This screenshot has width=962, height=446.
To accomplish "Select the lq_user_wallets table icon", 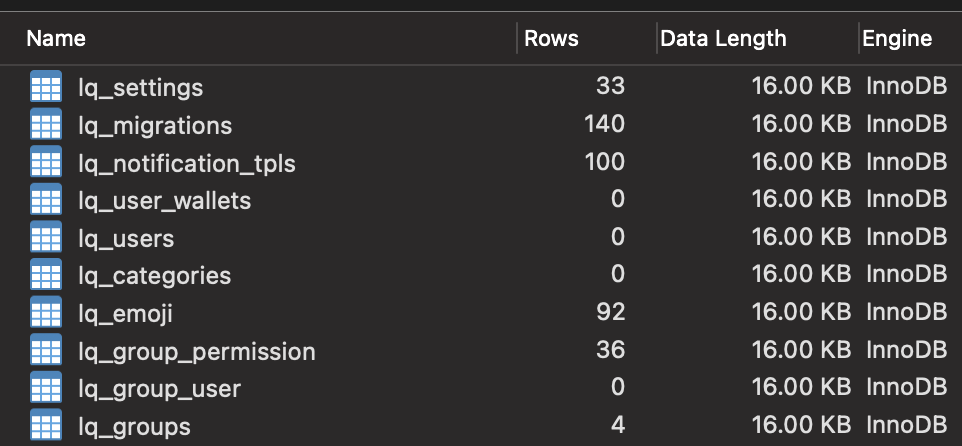I will 46,199.
